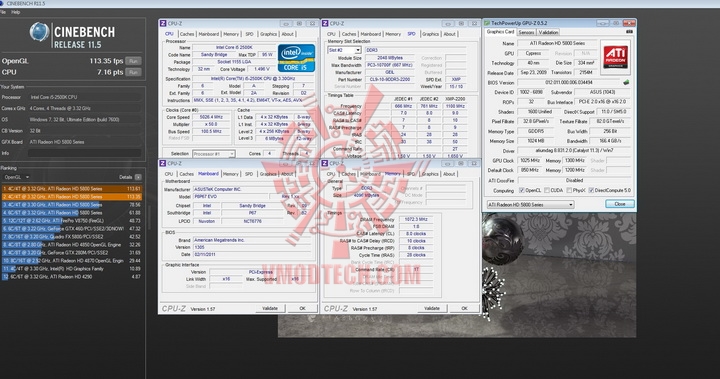The height and width of the screenshot is (379, 720).
Task: Toggle the CUDA checkbox in GPU-Z
Action: (x=546, y=190)
